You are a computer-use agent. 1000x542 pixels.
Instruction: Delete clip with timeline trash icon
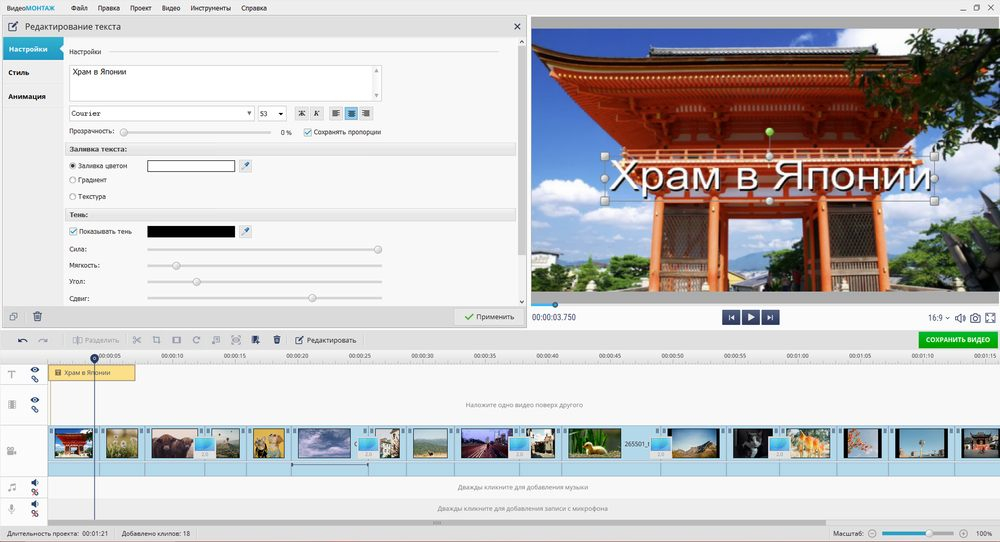[x=277, y=340]
